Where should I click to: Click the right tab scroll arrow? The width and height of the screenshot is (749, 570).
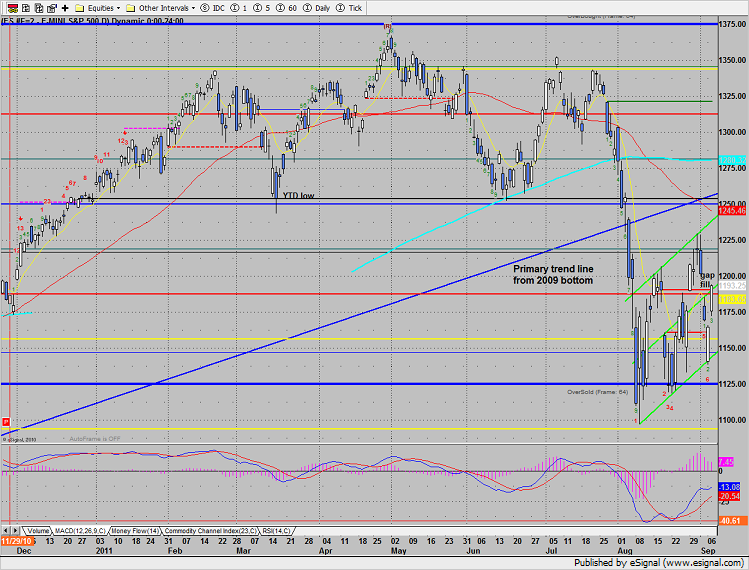(15, 530)
